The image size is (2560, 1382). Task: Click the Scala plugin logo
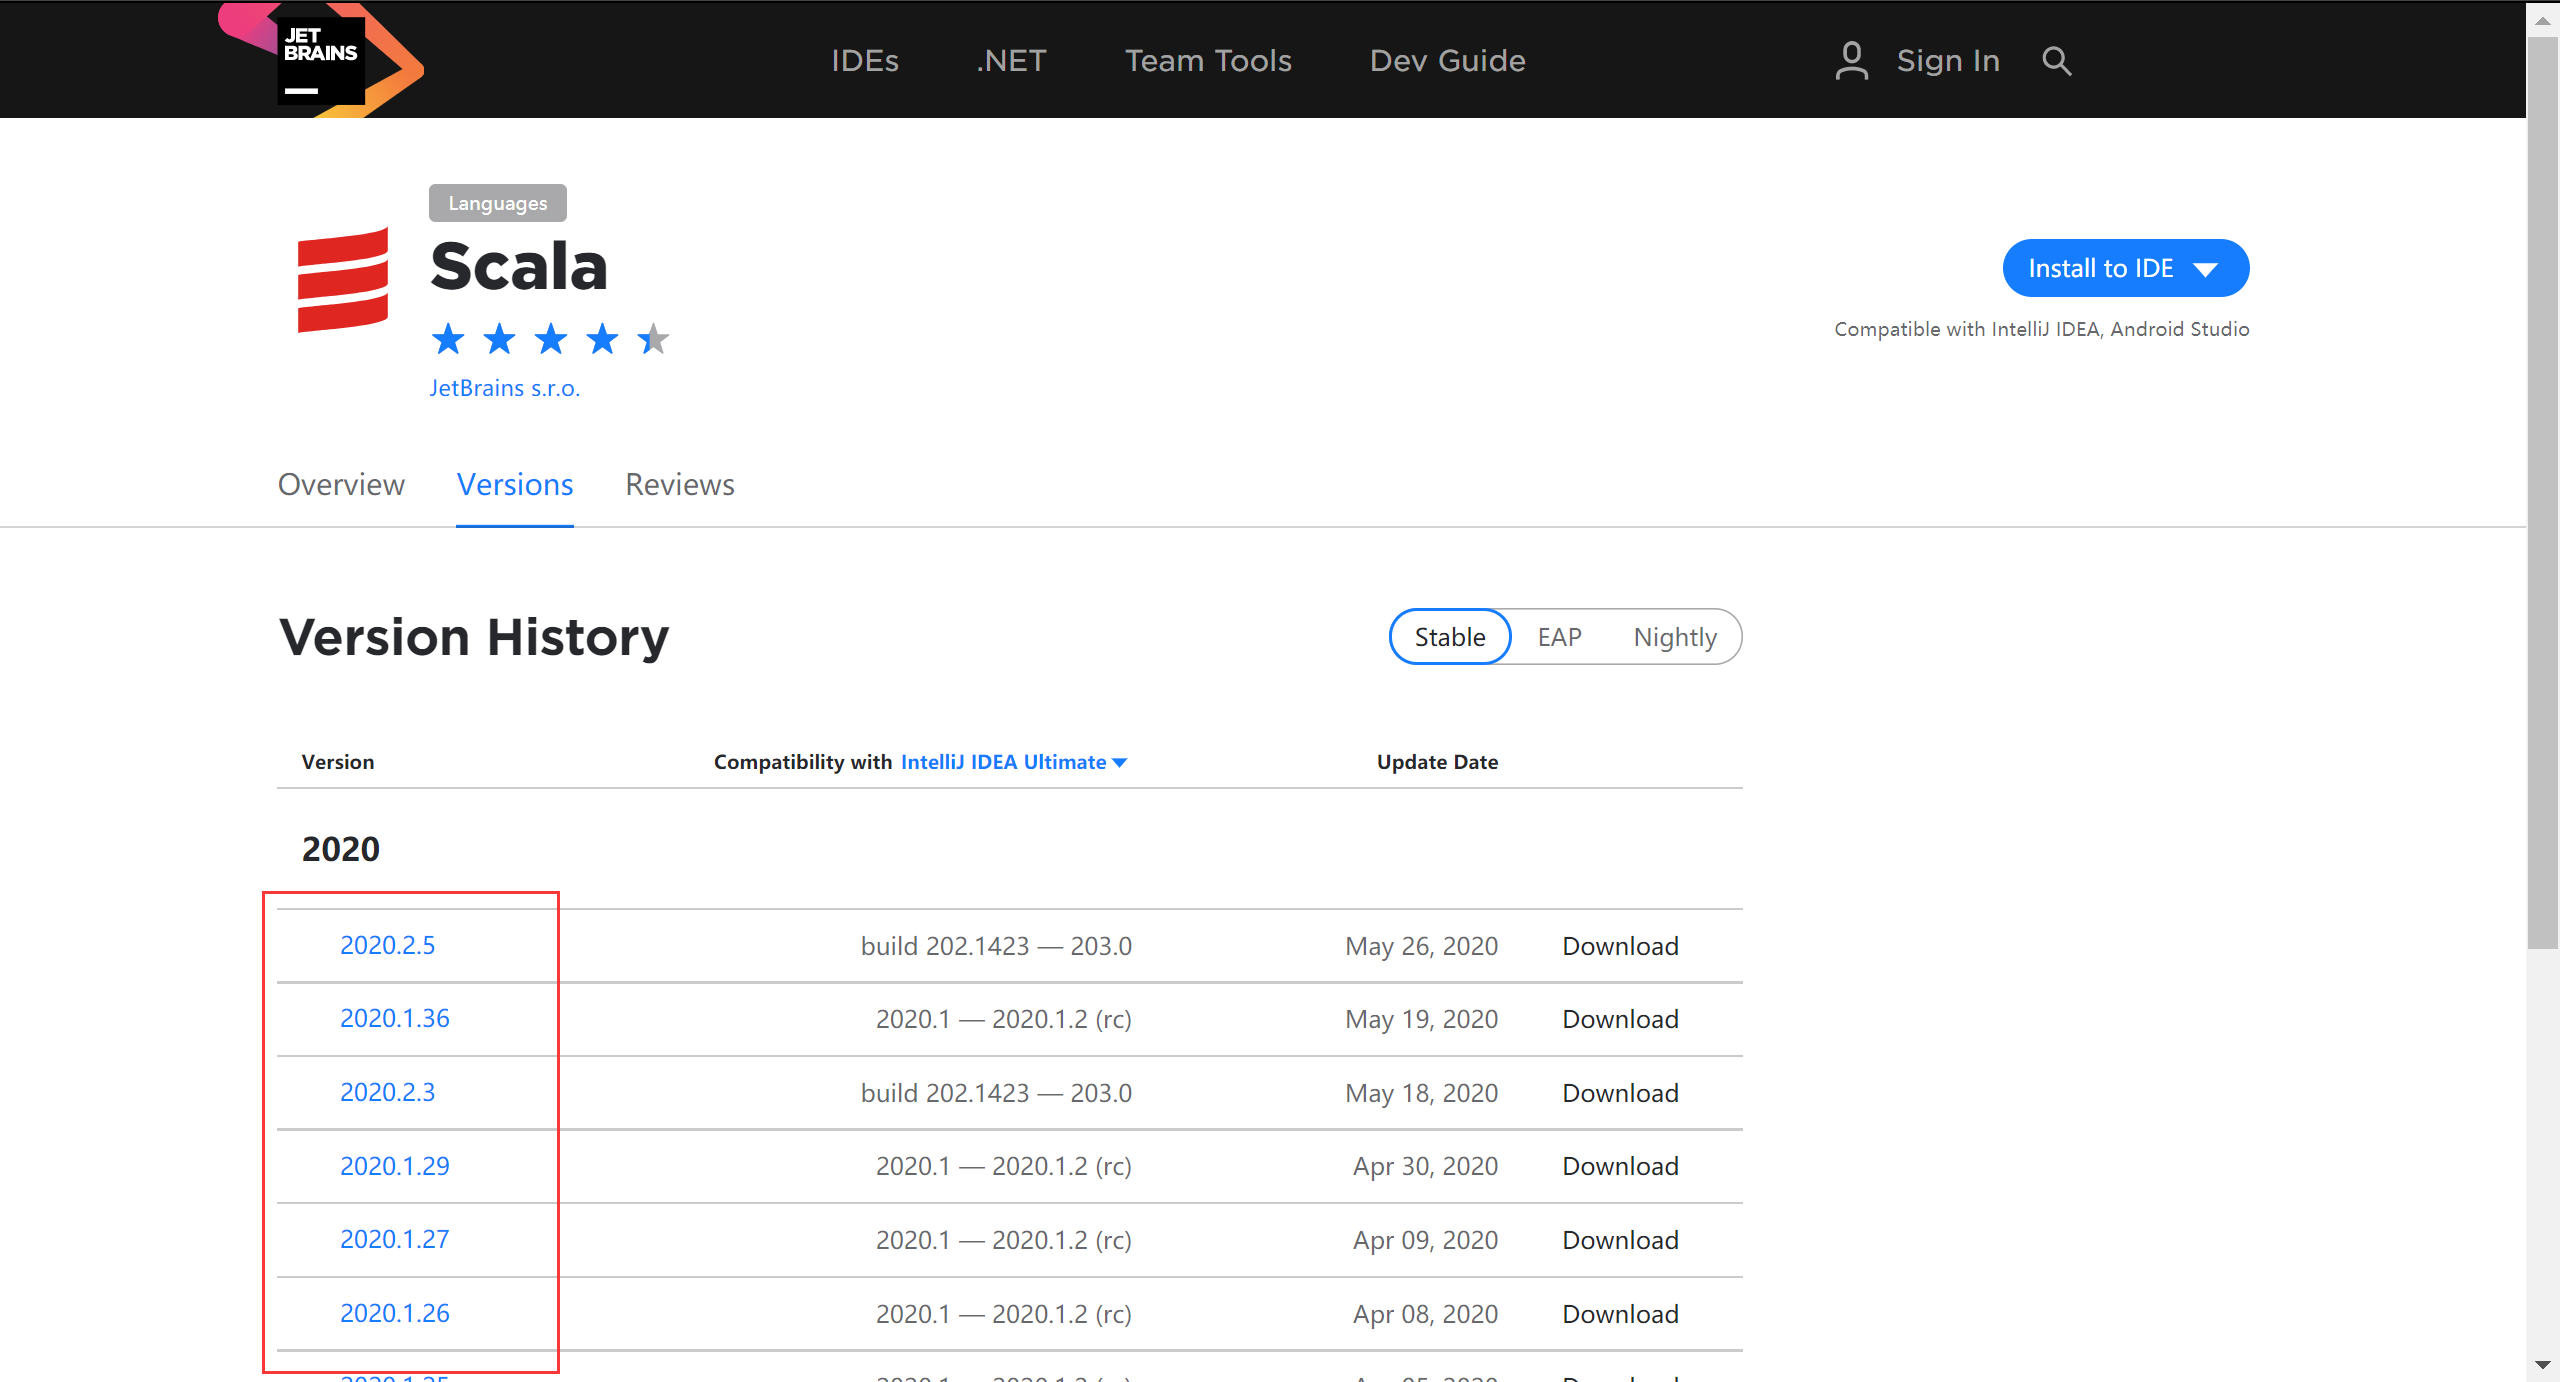coord(342,281)
